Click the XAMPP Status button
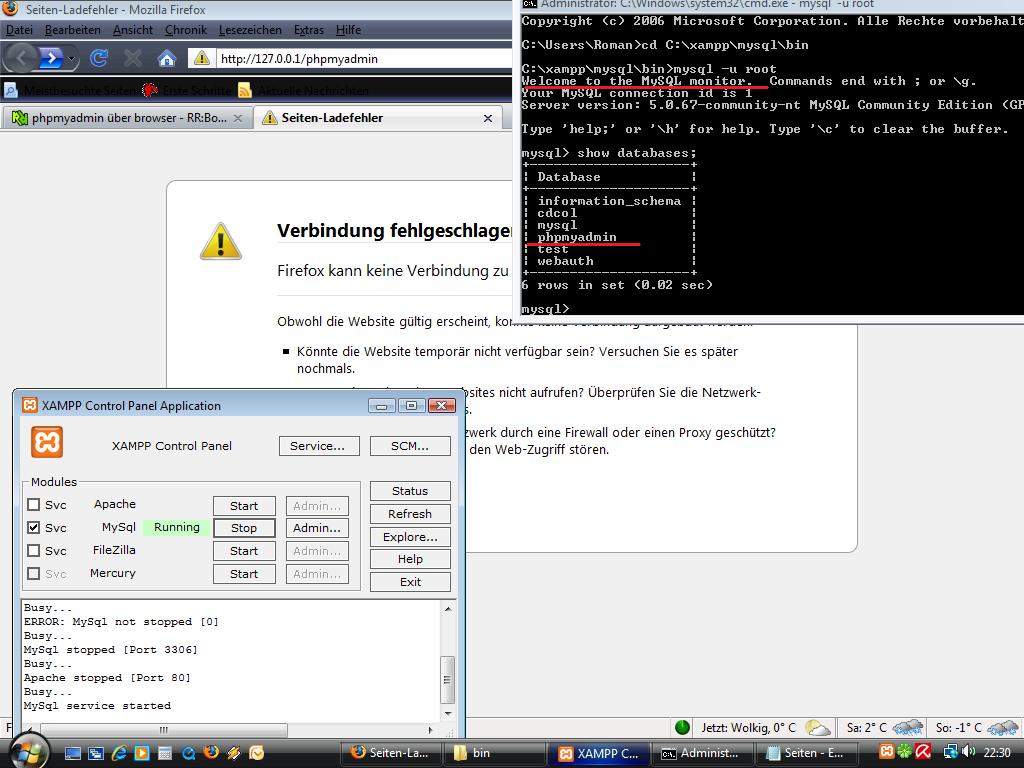Screen dimensions: 1024x768 pos(410,491)
